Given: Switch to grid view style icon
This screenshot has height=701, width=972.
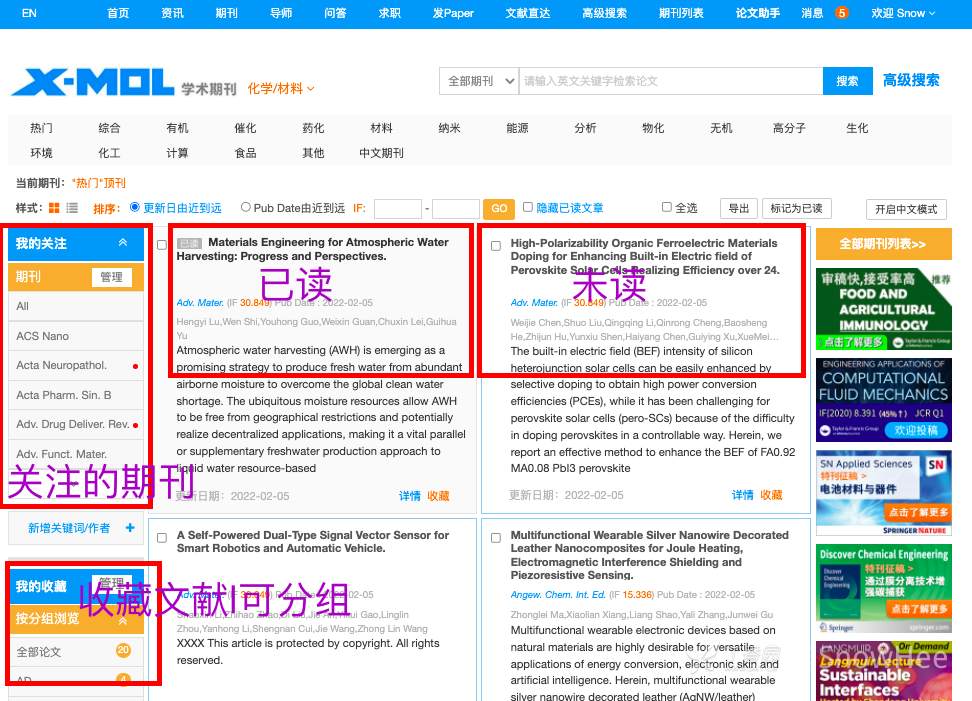Looking at the screenshot, I should (54, 208).
